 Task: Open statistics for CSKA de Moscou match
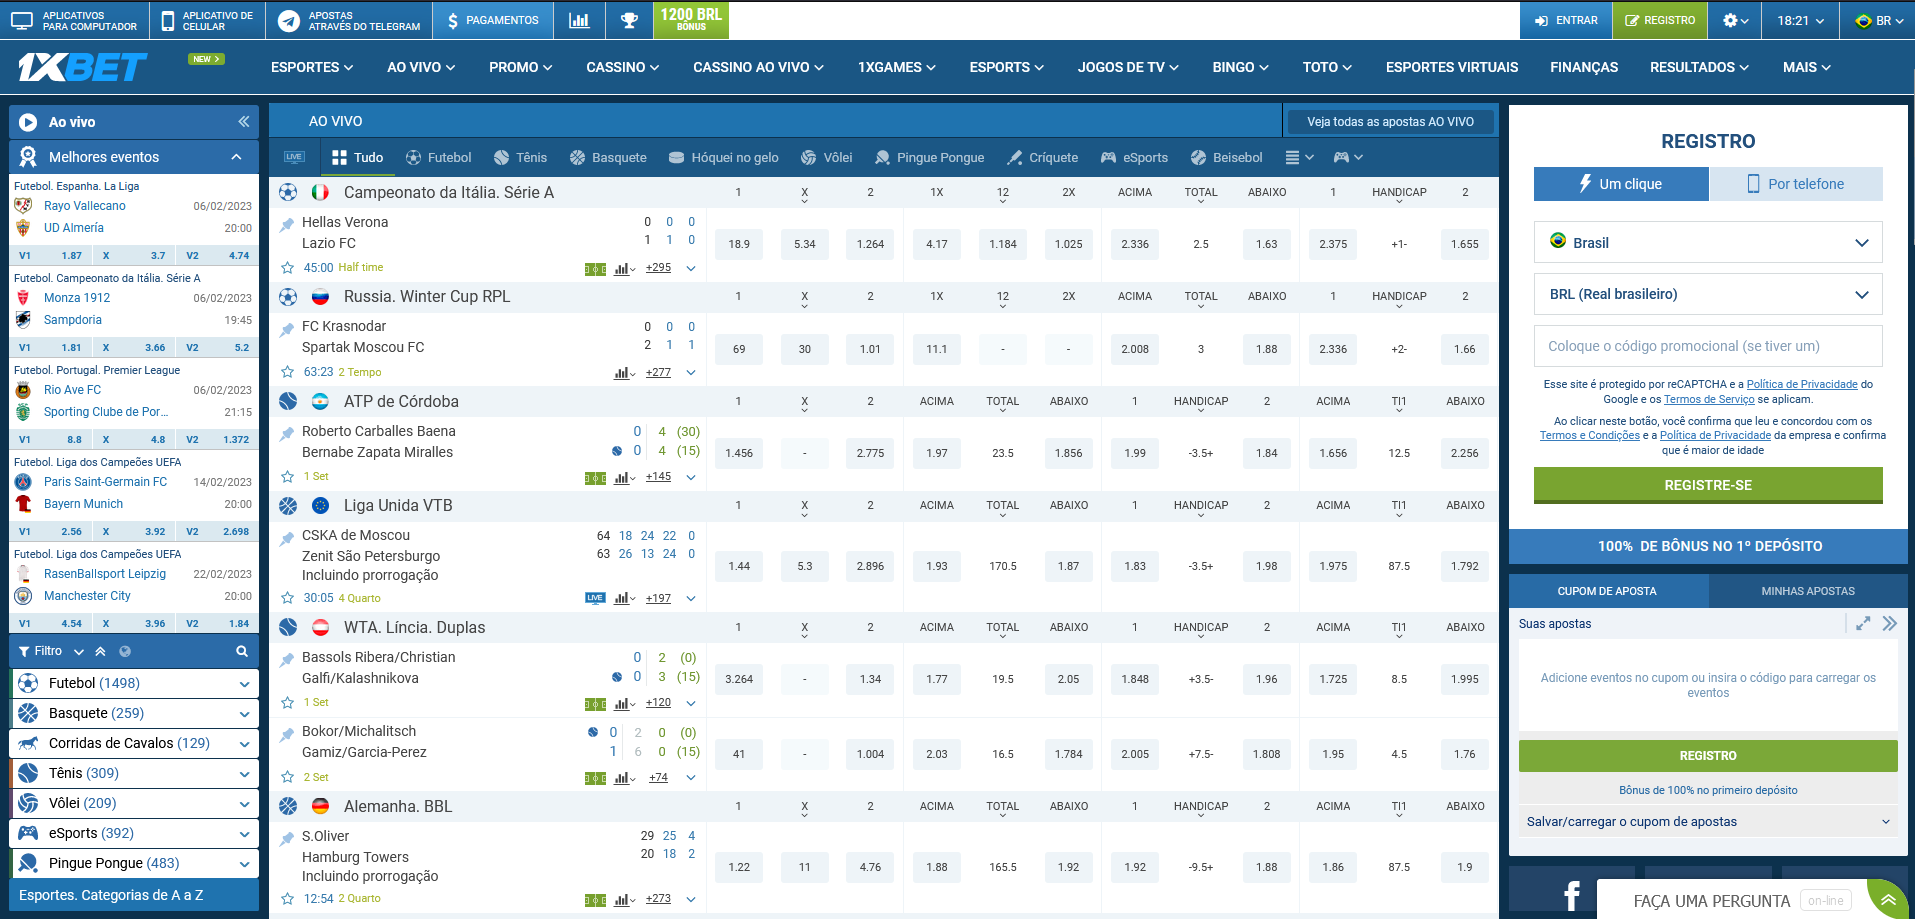(623, 598)
